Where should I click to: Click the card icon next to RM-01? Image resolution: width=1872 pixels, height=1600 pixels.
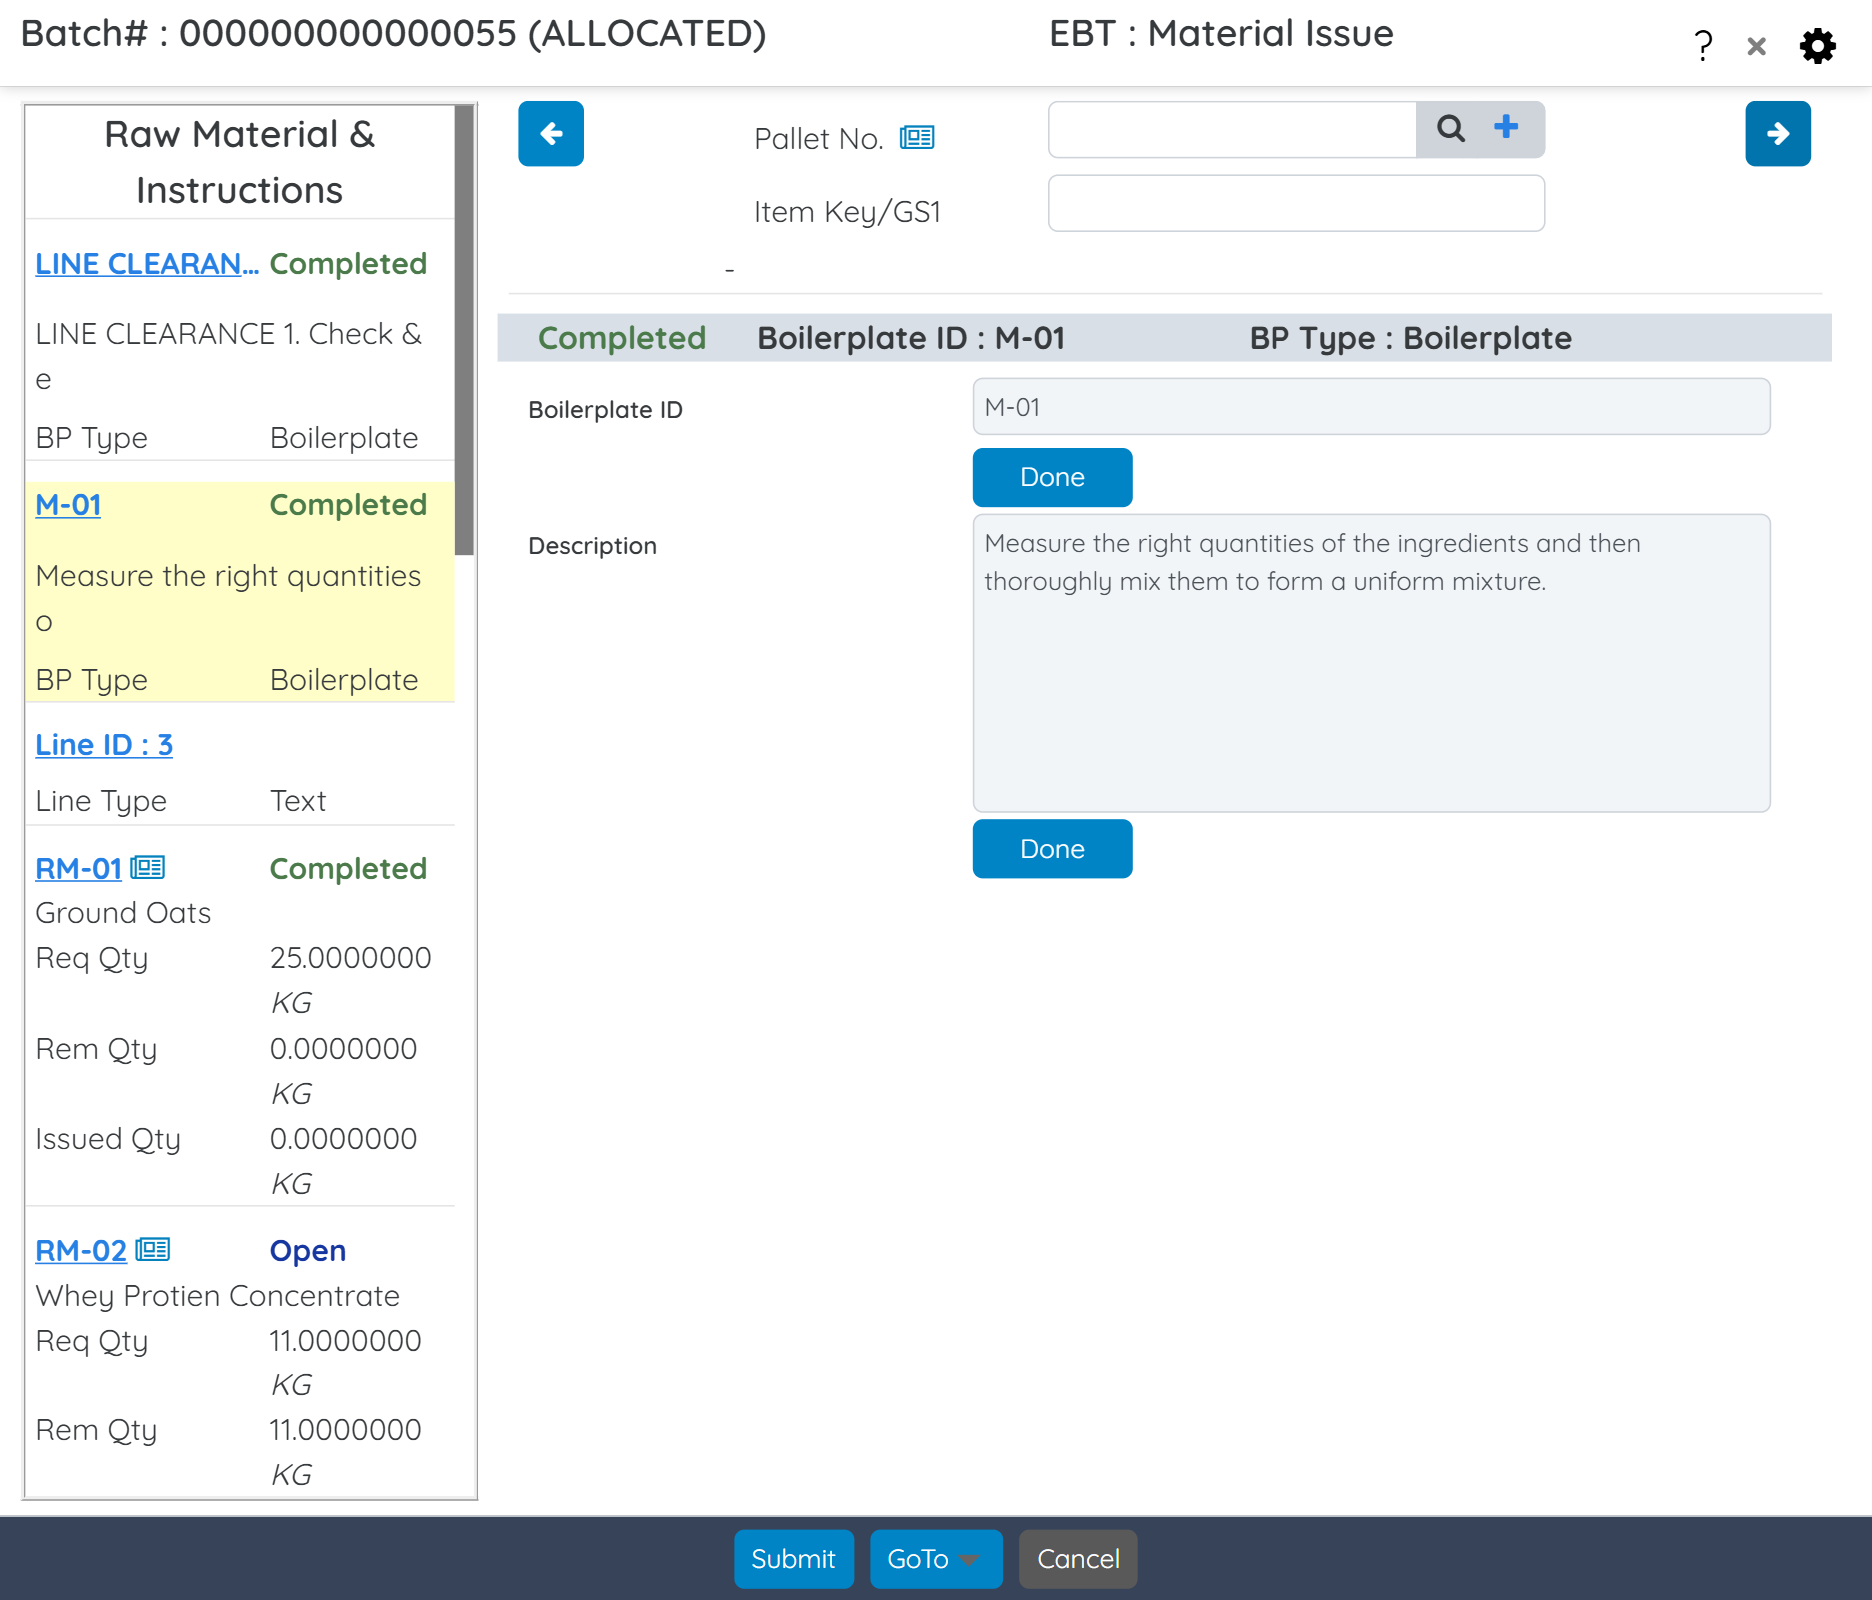148,868
